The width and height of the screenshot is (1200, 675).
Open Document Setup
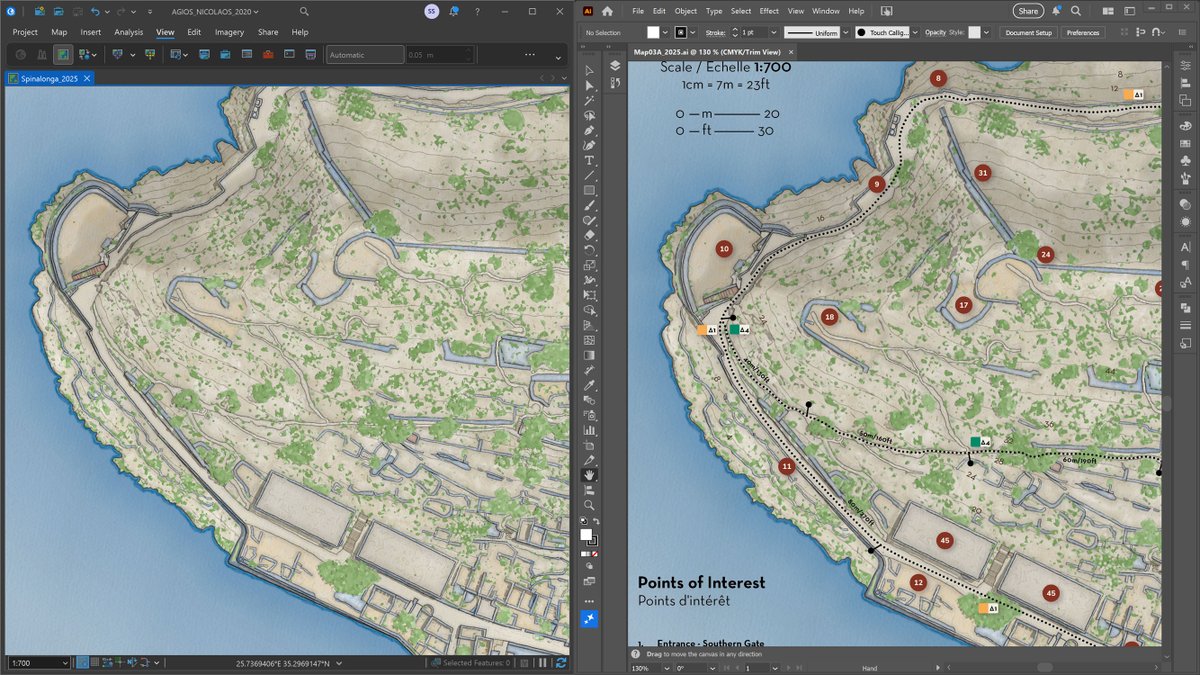click(1027, 32)
